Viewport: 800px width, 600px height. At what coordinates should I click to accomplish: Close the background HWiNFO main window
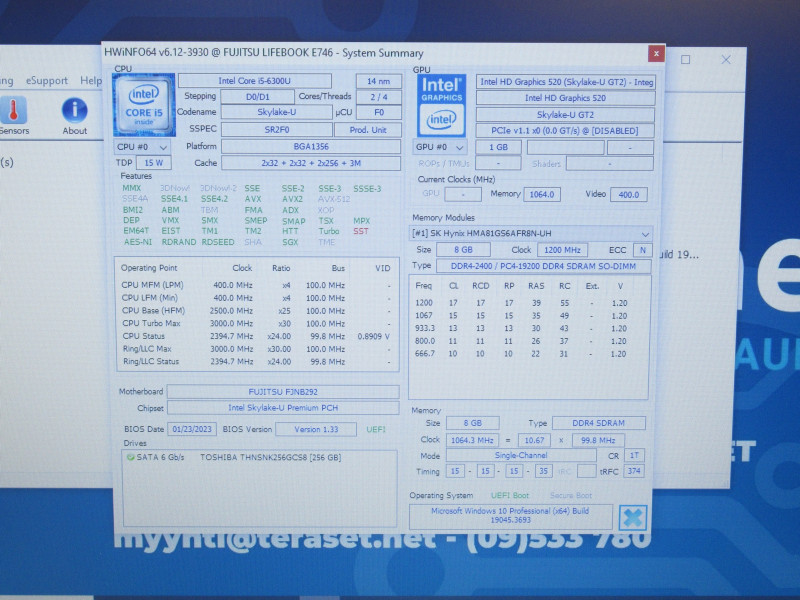[x=726, y=60]
